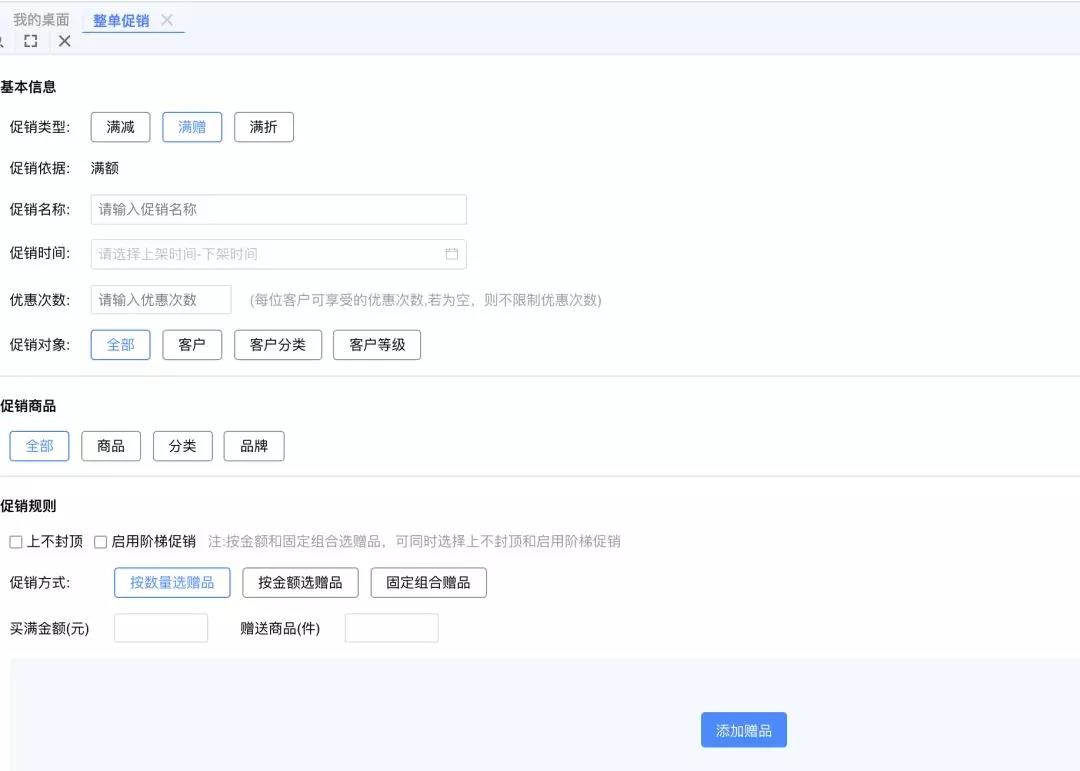
Task: Select 固定组合赠品 promotion method
Action: coord(428,583)
